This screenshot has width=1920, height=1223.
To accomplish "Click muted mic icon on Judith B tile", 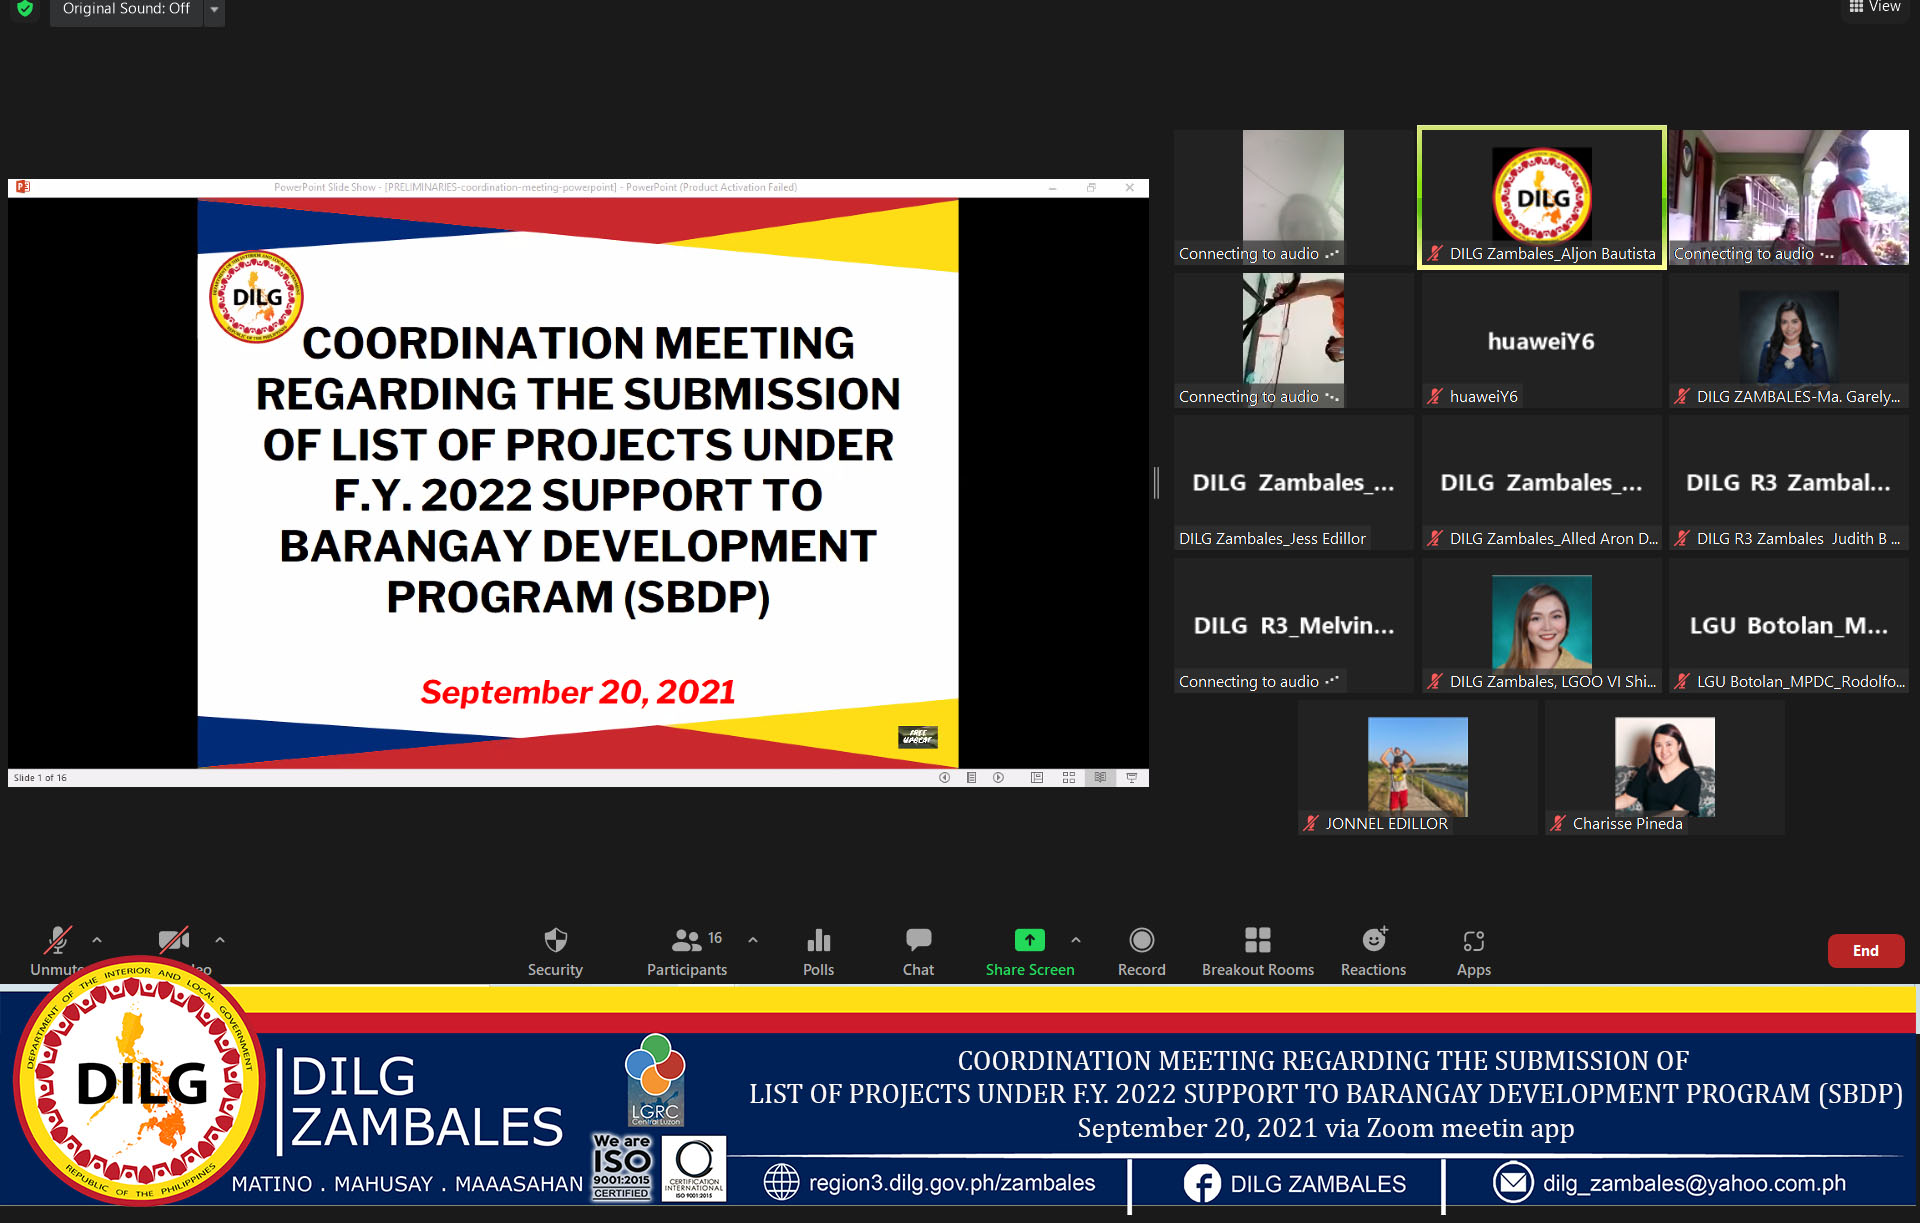I will tap(1682, 538).
